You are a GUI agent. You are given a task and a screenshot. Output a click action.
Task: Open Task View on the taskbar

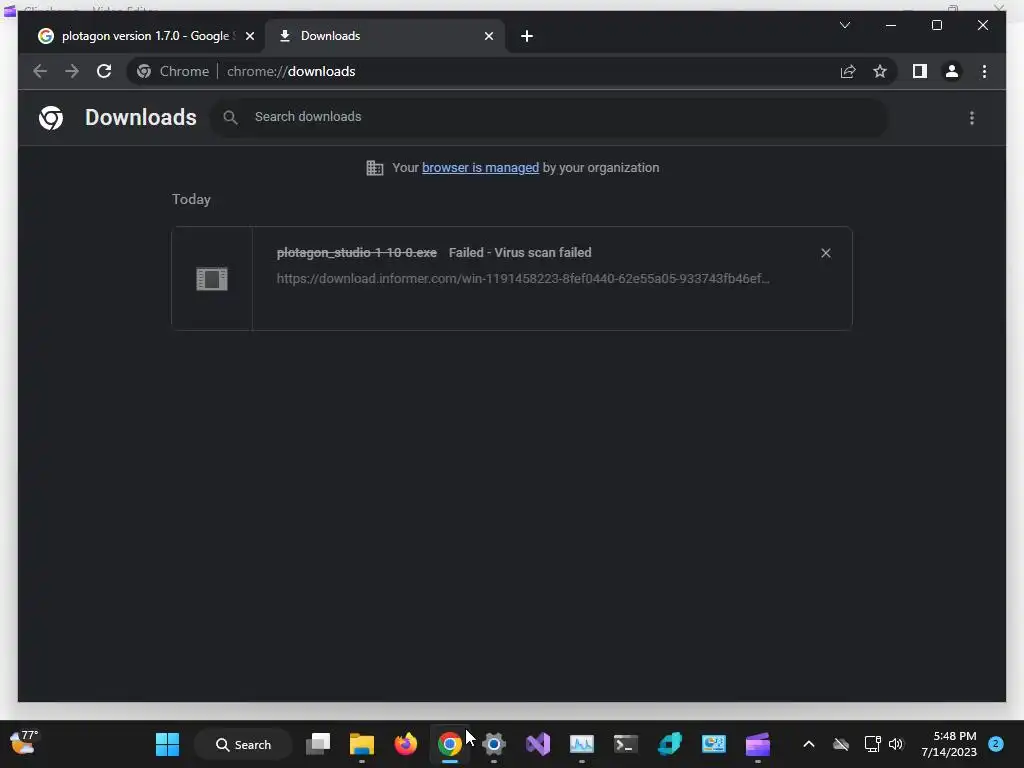318,743
